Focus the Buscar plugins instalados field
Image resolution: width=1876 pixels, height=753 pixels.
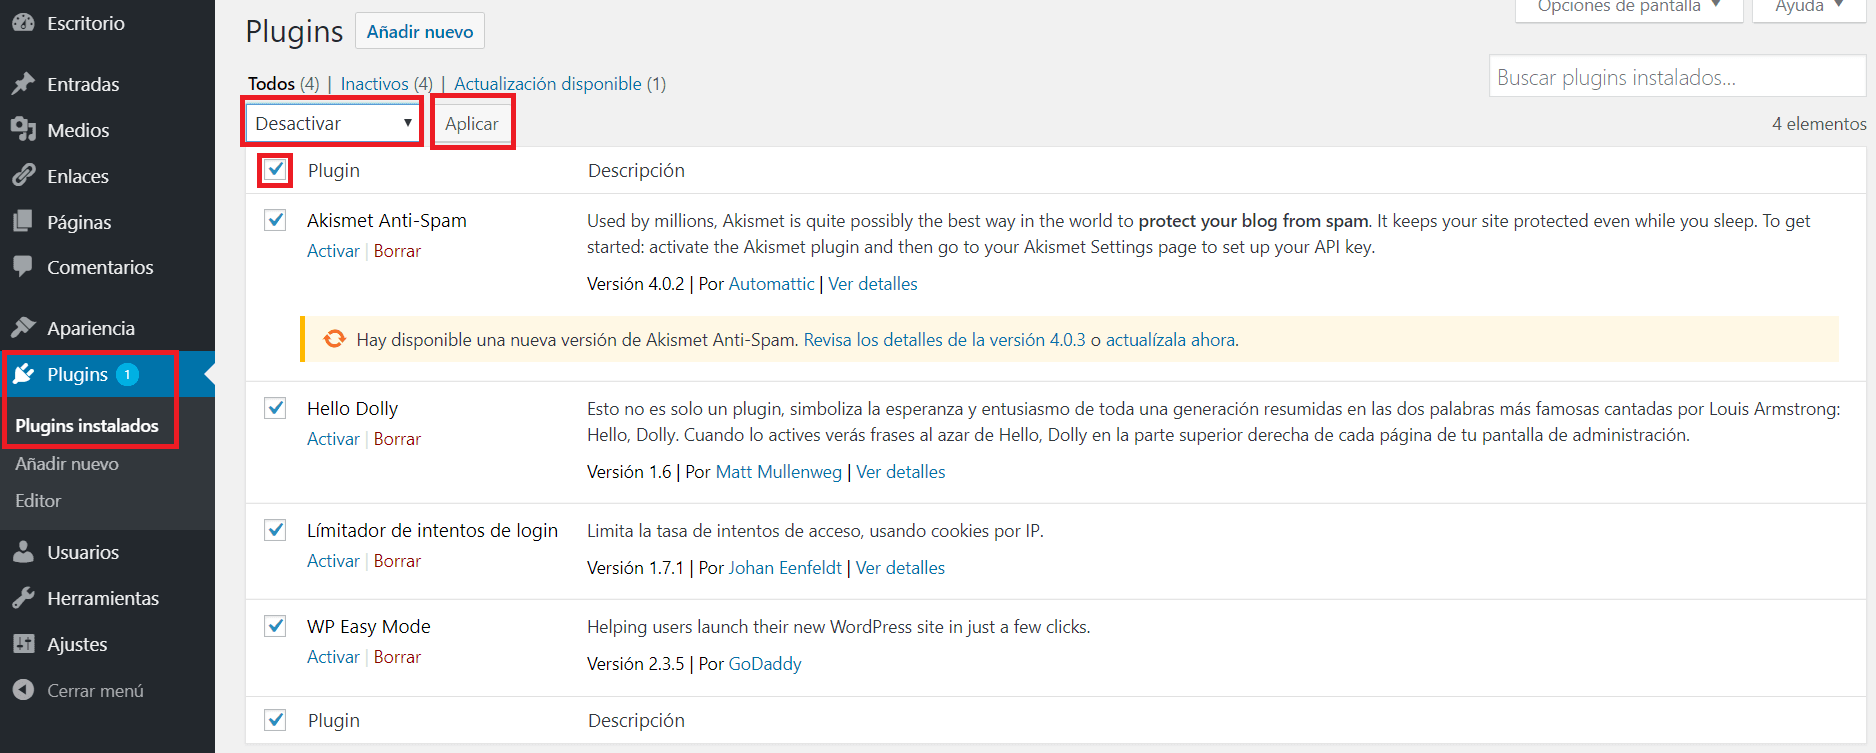1677,77
